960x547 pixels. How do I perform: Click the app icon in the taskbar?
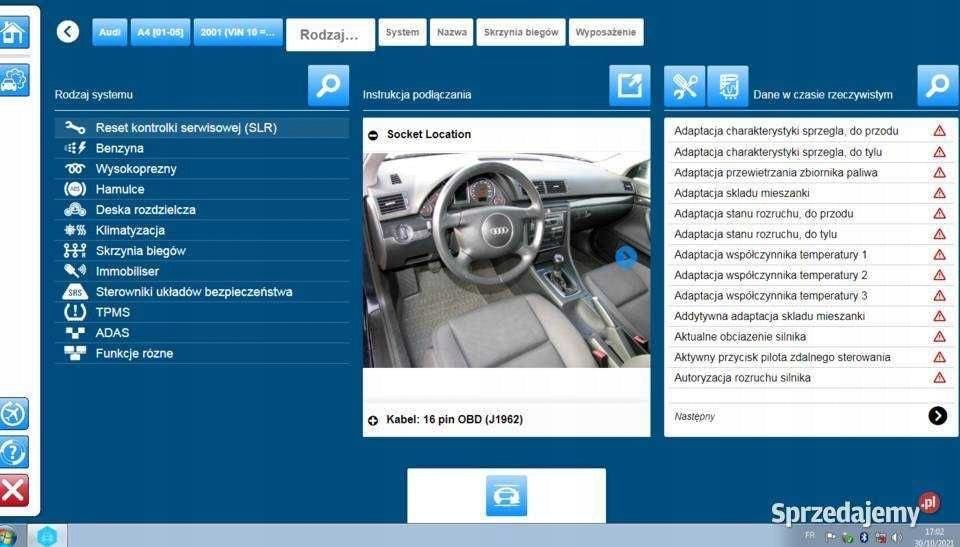(47, 536)
